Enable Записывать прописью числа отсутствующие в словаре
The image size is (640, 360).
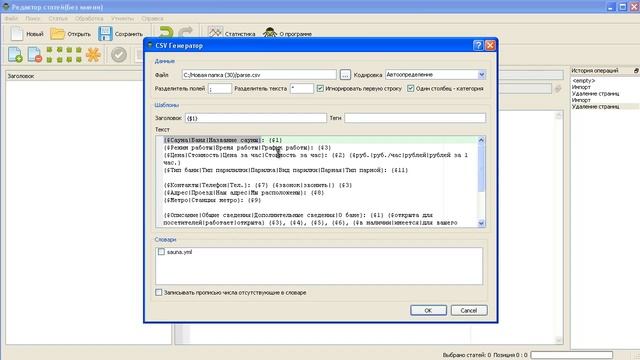point(159,292)
